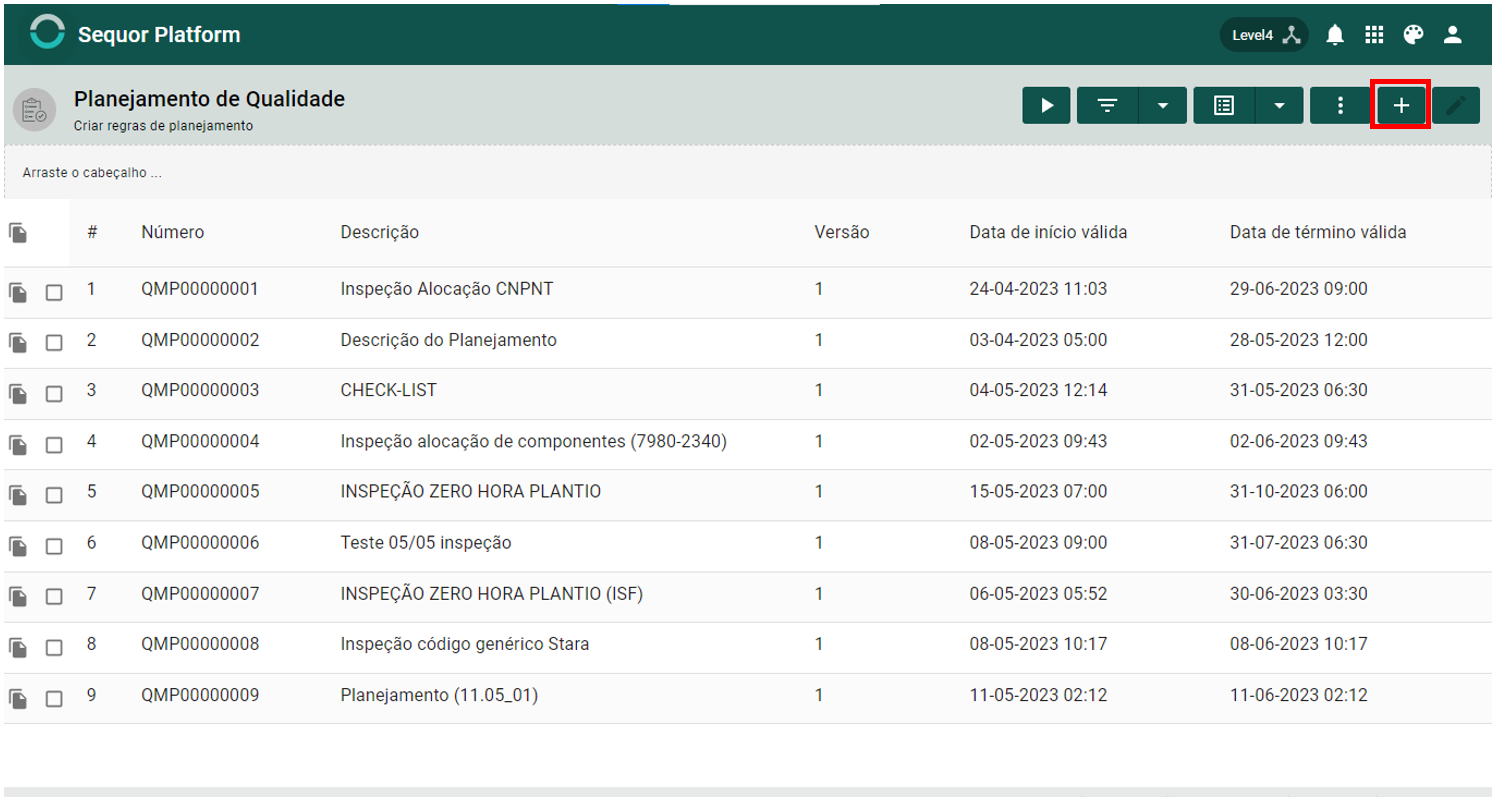Click description Descrição do Planejamento
The width and height of the screenshot is (1501, 804).
[x=448, y=340]
